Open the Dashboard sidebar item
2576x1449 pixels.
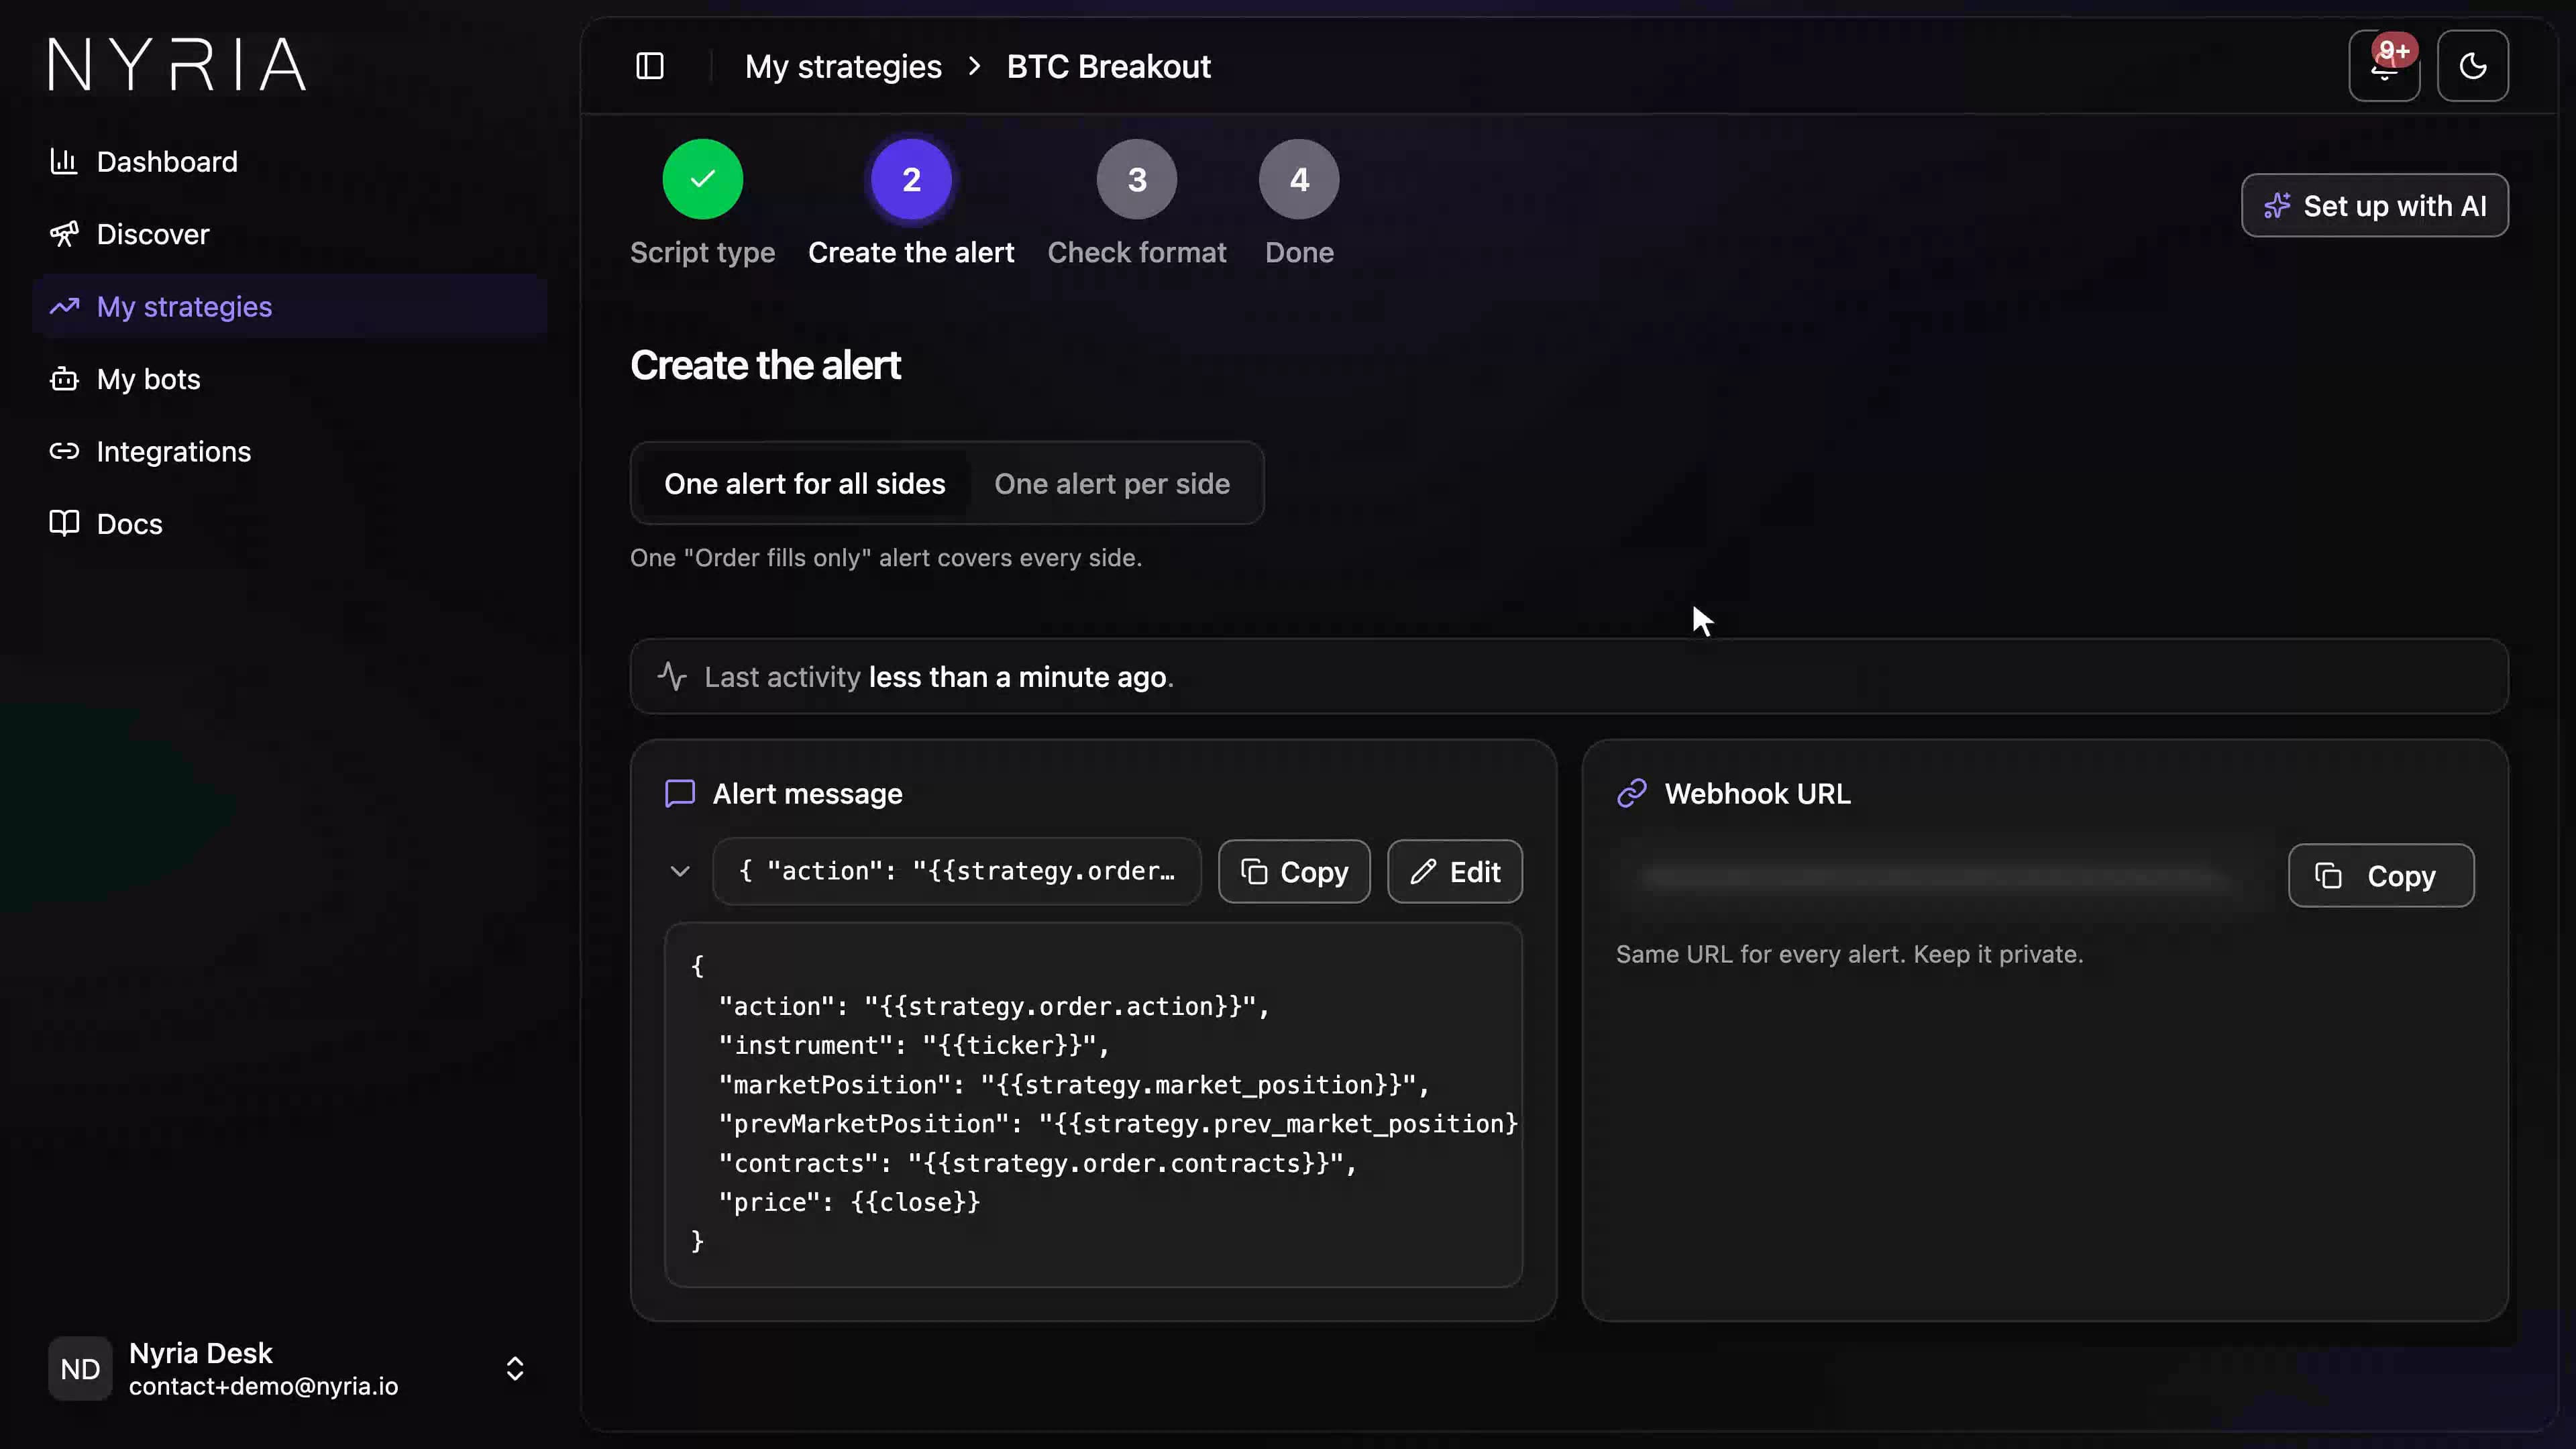(144, 162)
